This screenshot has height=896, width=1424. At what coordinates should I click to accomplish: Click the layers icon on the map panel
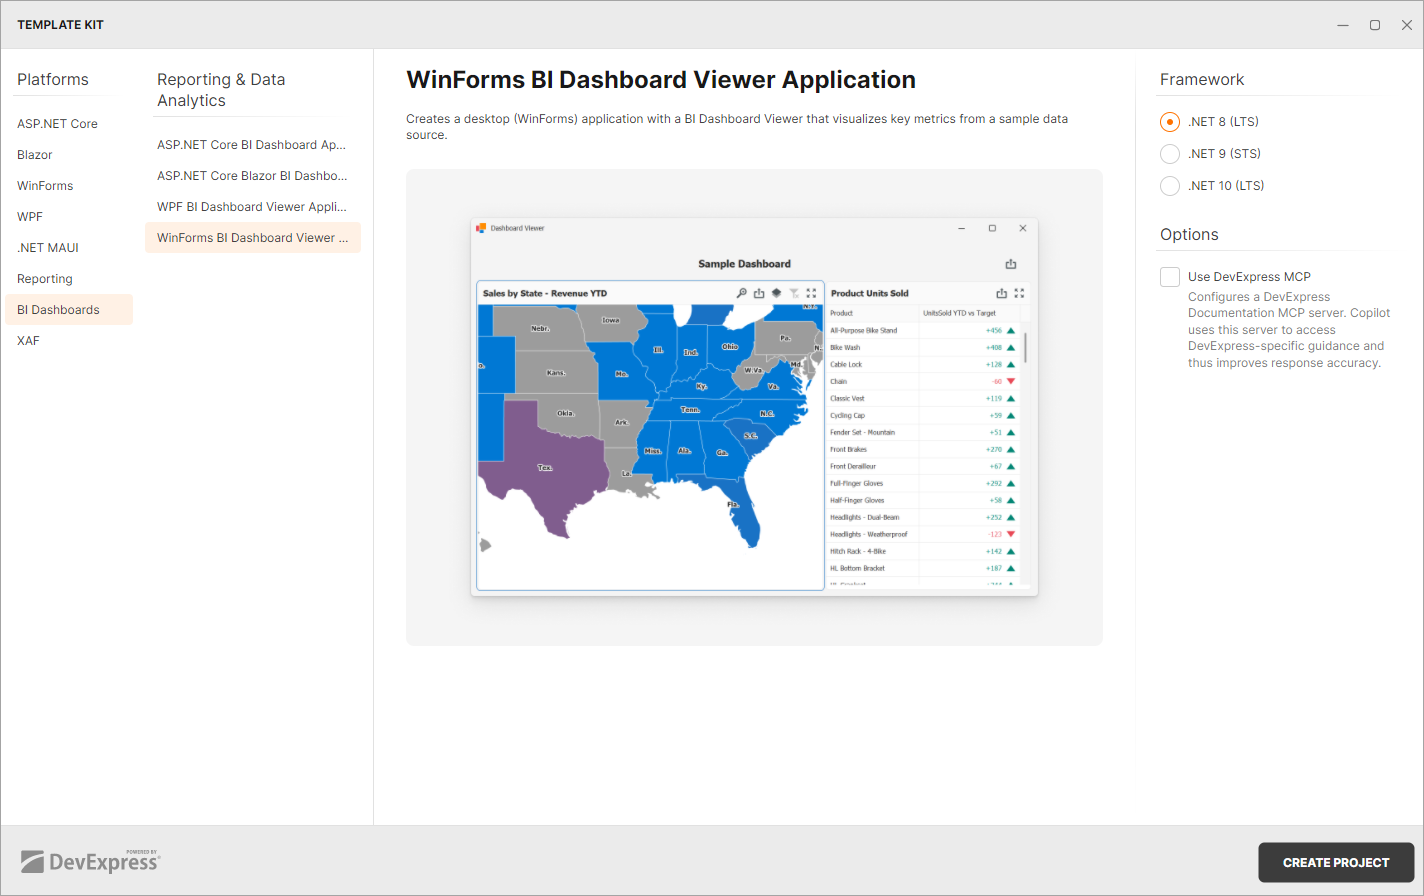778,293
